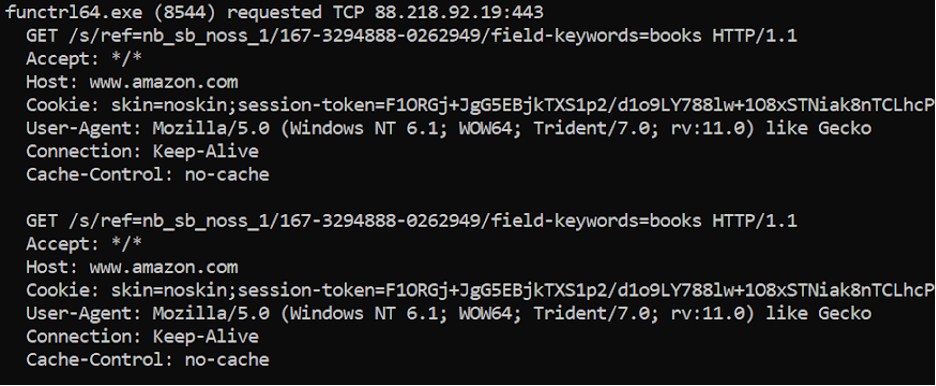Click HTTP/1.1 in the first request line
Image resolution: width=936 pixels, height=386 pixels.
pos(755,36)
